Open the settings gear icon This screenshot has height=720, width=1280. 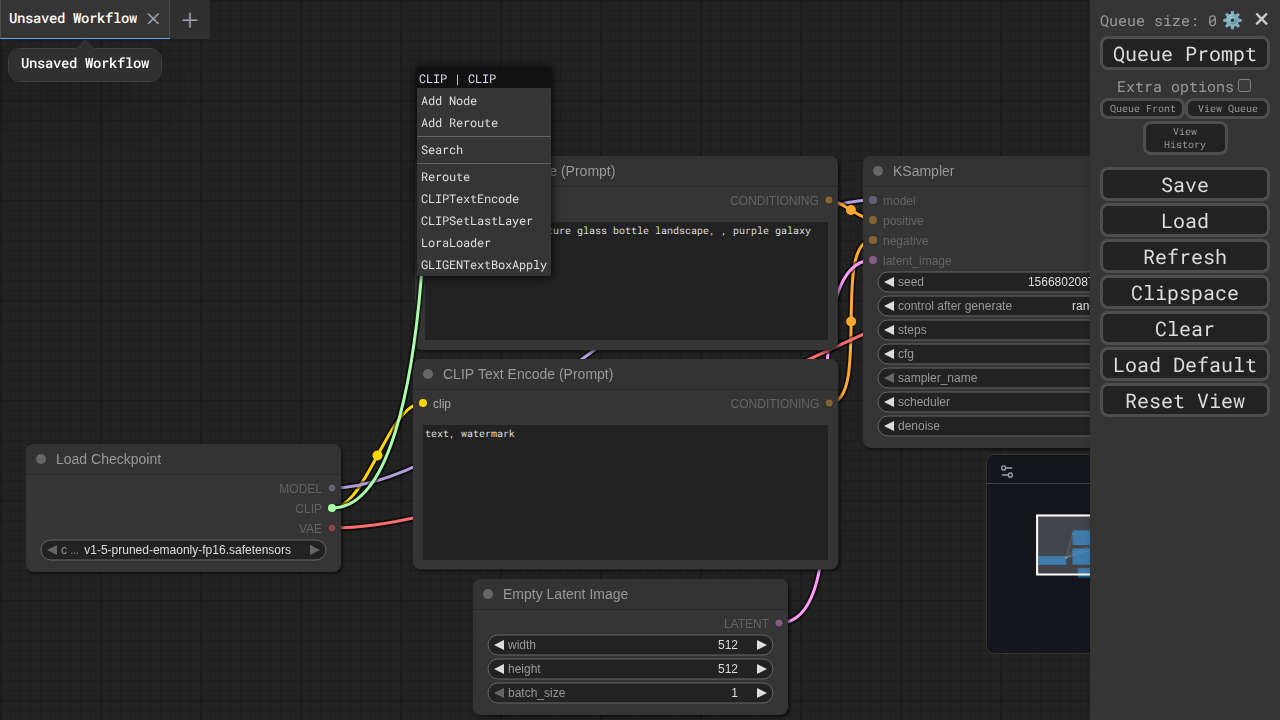[1232, 20]
